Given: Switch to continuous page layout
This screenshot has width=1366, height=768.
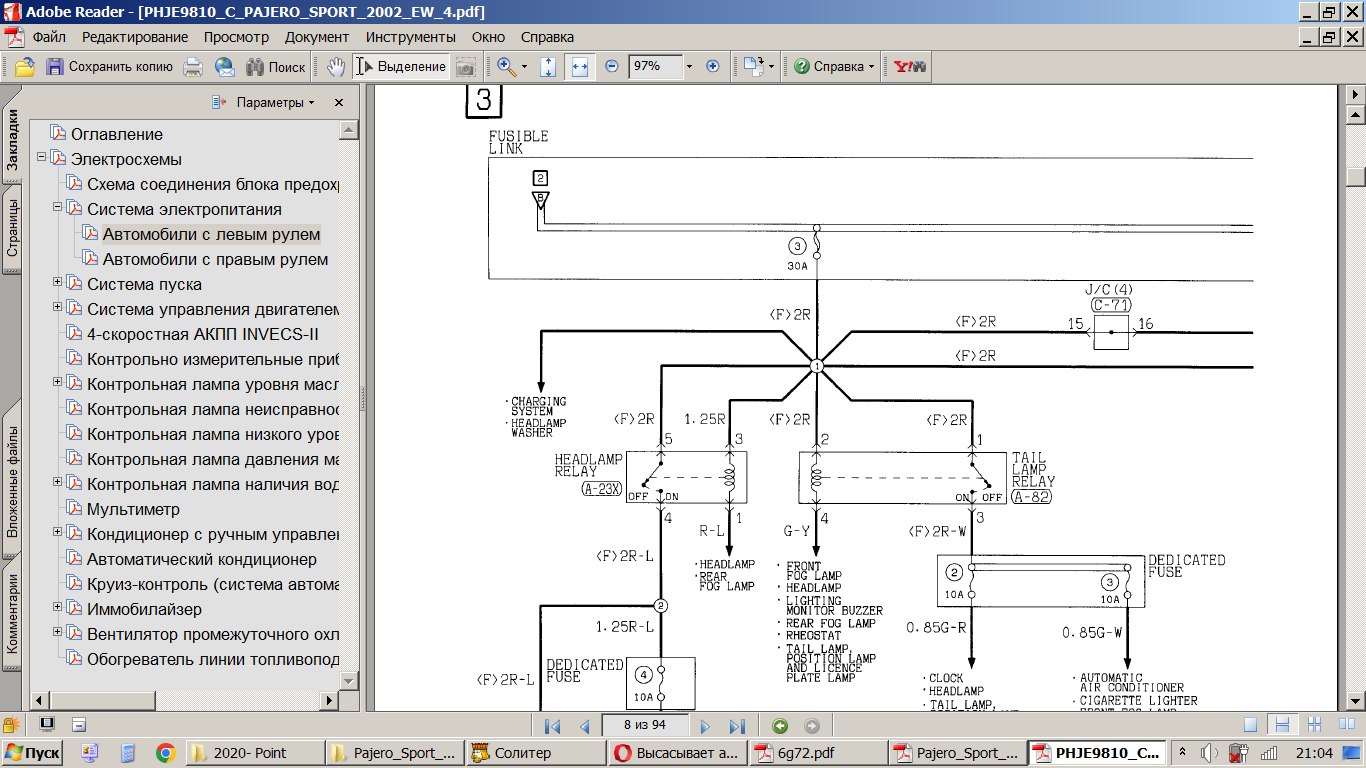Looking at the screenshot, I should (1281, 726).
